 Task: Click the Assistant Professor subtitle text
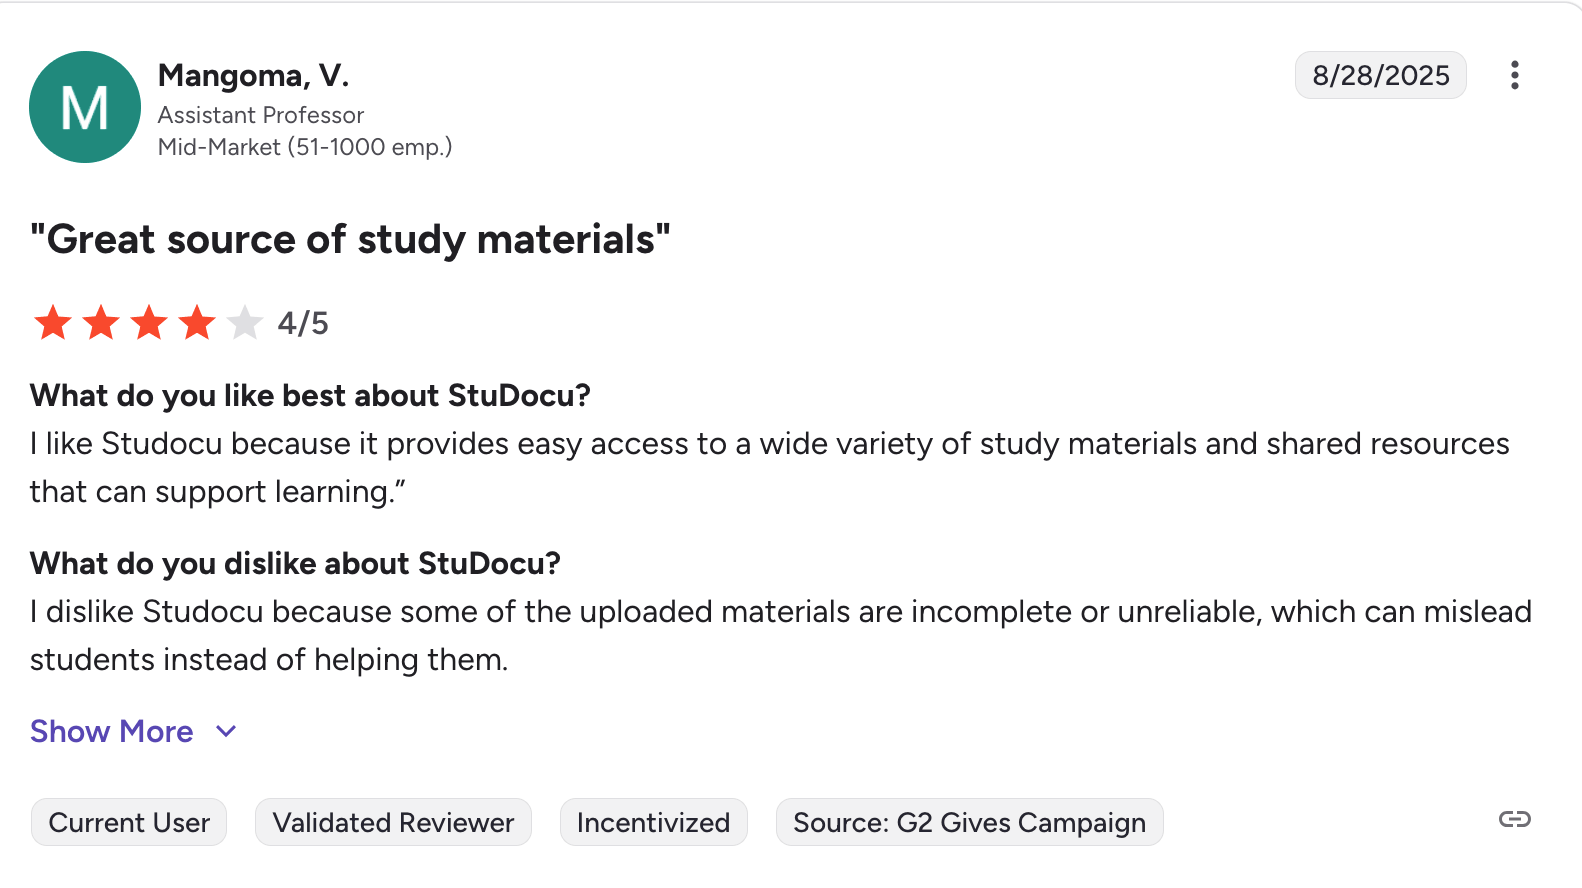(260, 115)
